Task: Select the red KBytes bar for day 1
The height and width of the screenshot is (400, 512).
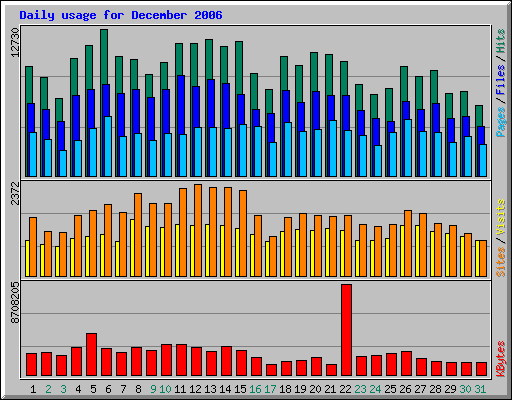Action: click(x=31, y=365)
